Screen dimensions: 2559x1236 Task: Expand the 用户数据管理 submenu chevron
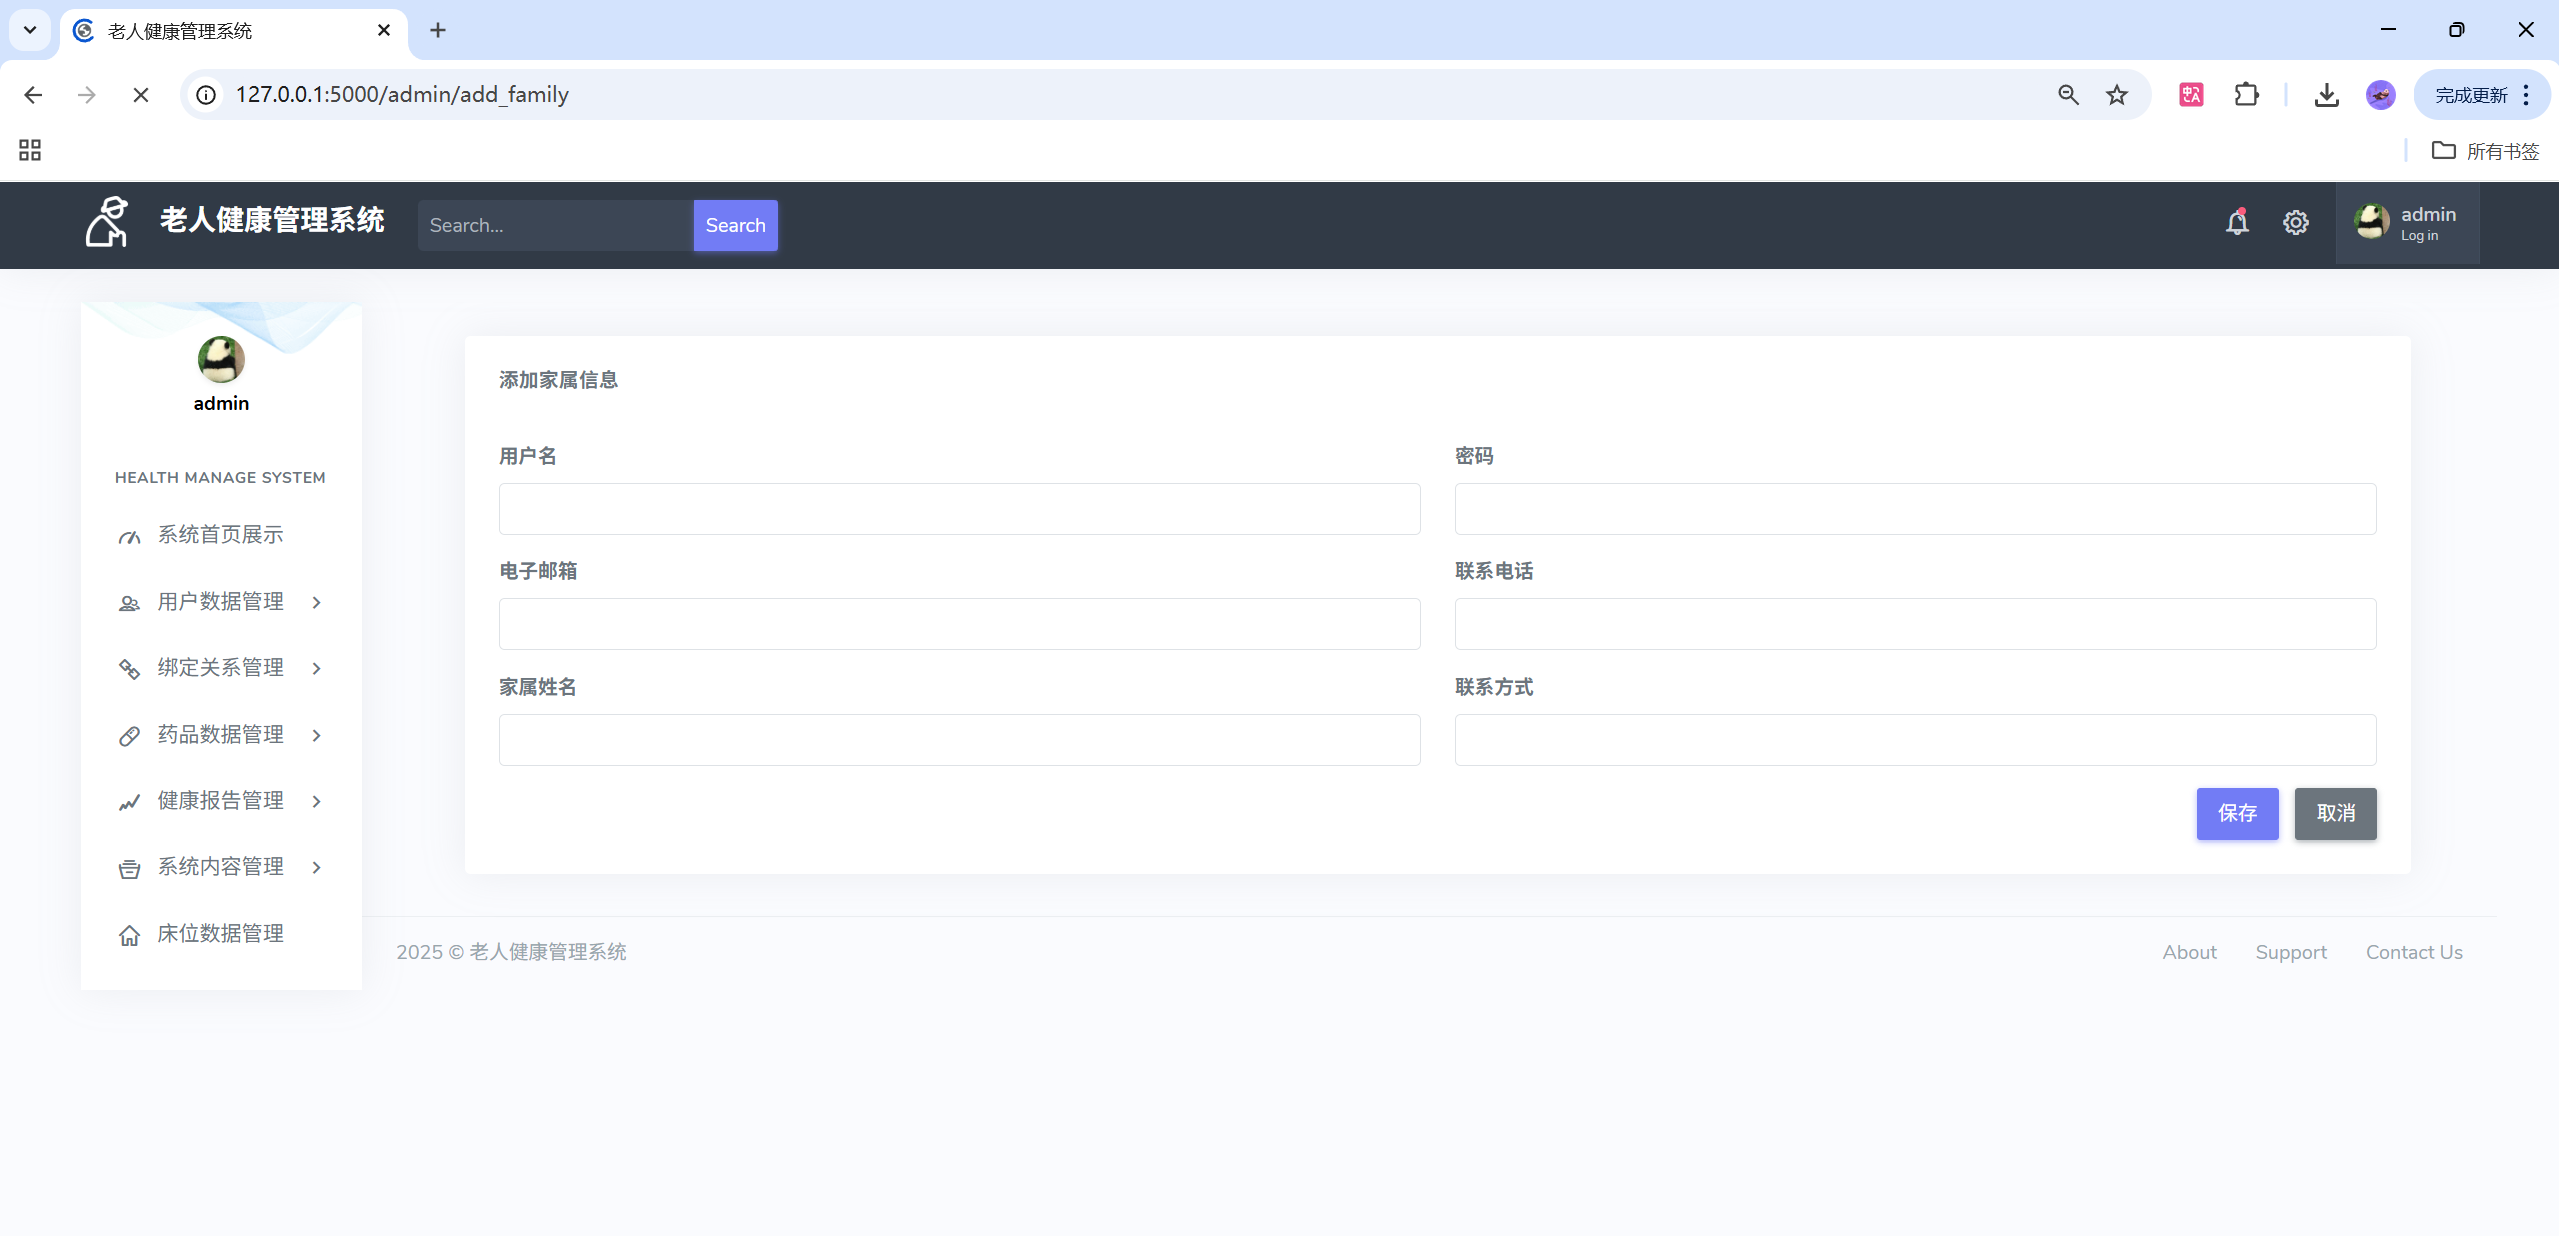(316, 602)
